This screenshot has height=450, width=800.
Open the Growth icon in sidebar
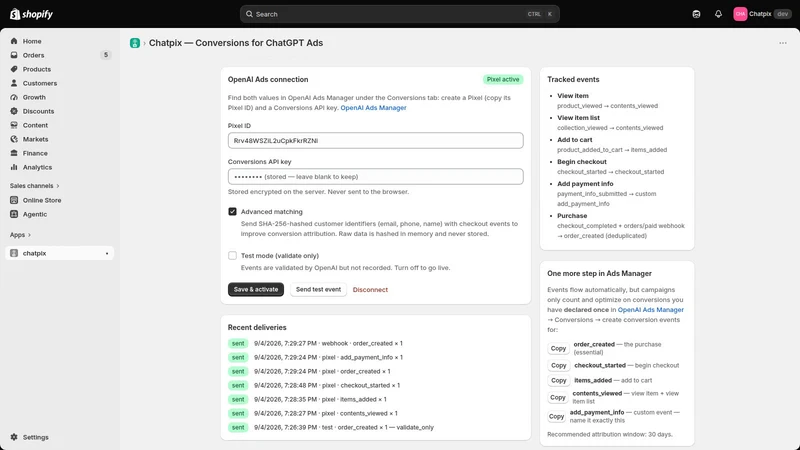click(14, 97)
